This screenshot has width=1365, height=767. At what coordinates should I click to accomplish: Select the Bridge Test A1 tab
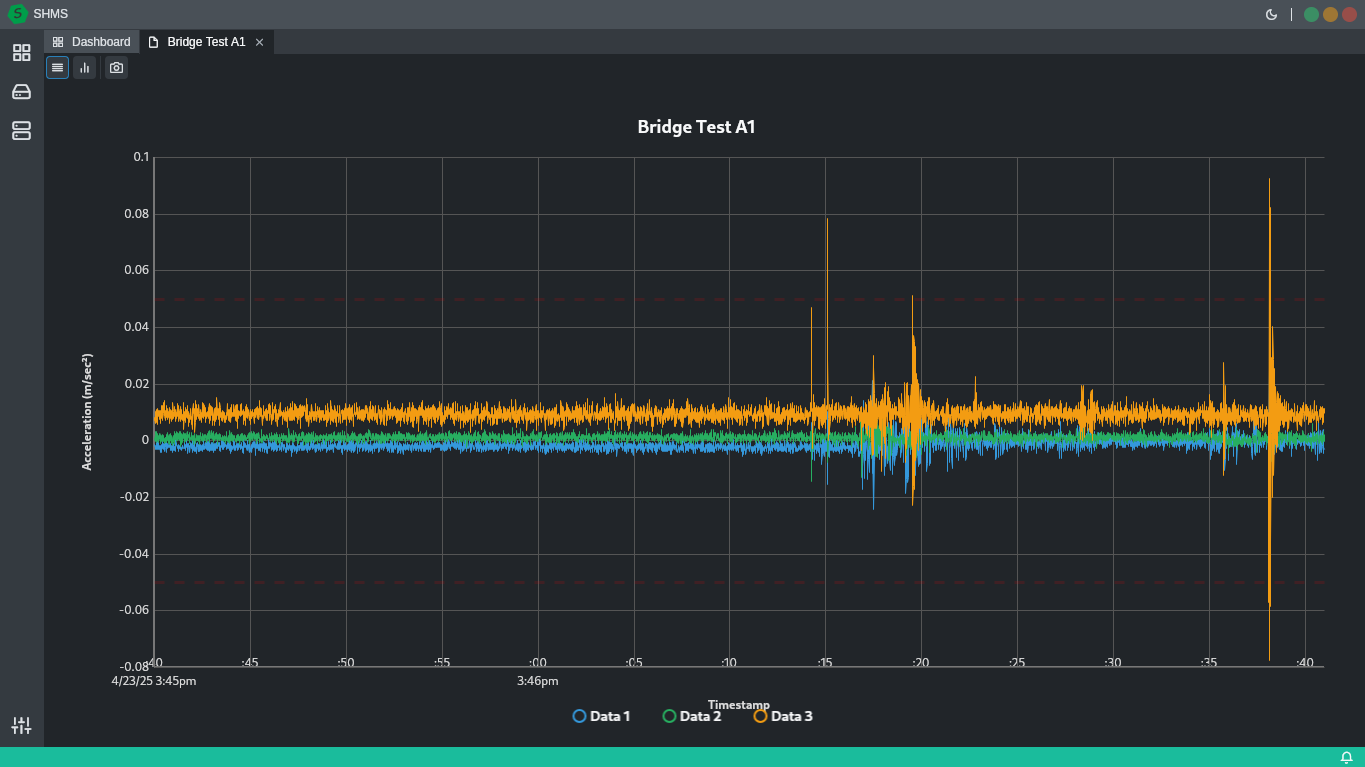pos(205,42)
